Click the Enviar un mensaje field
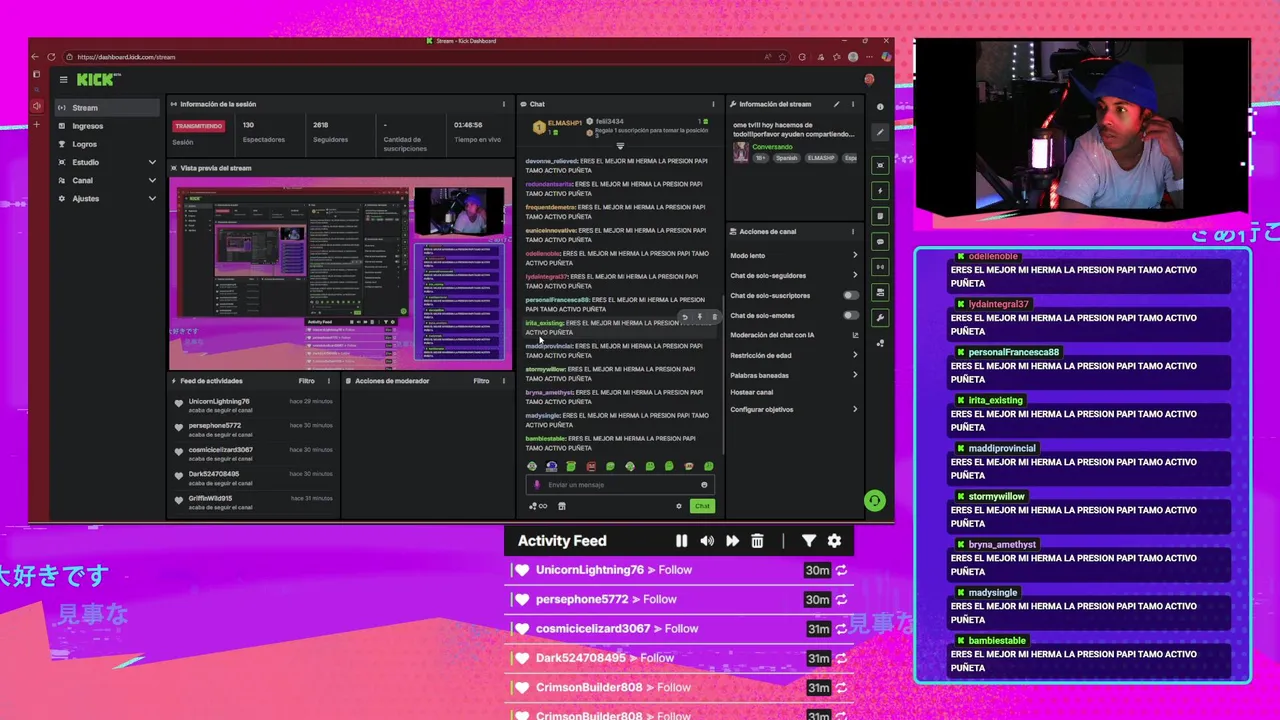1280x720 pixels. [x=620, y=485]
